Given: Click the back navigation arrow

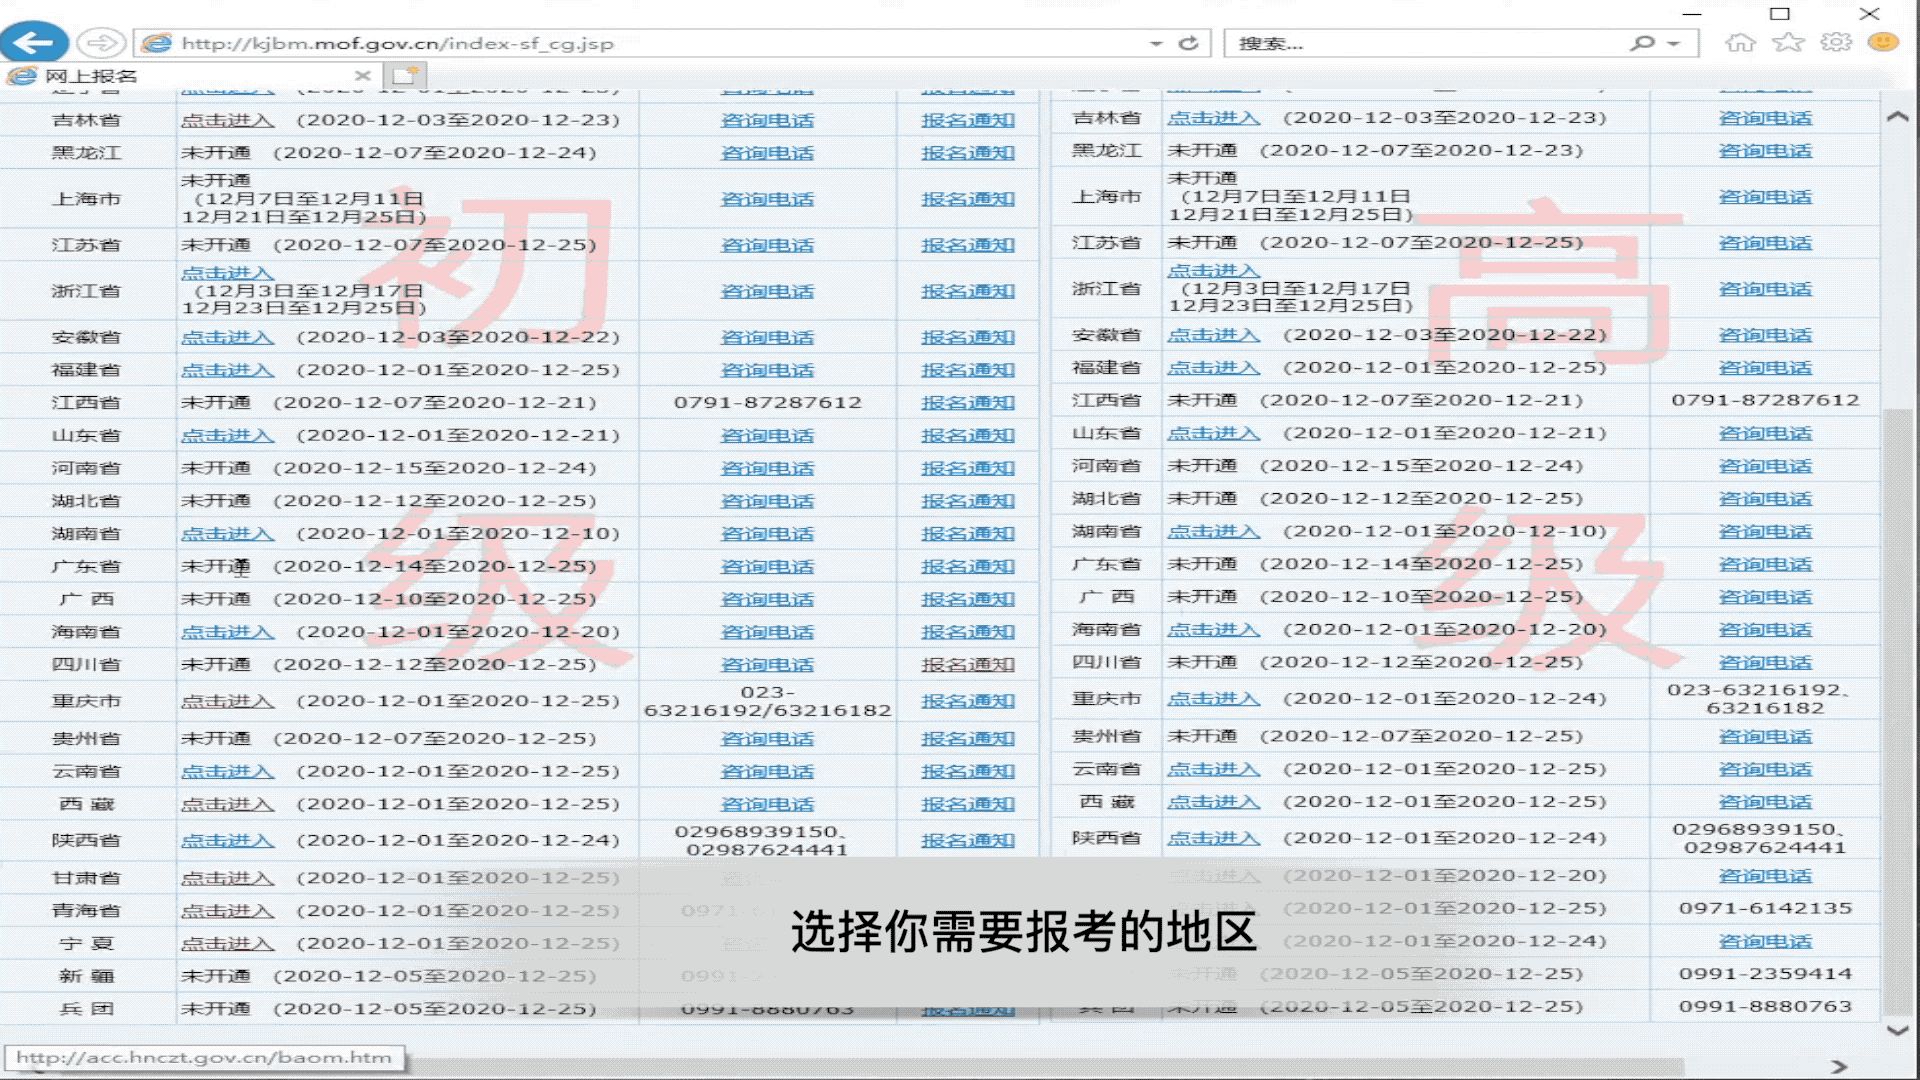Looking at the screenshot, I should tap(36, 42).
